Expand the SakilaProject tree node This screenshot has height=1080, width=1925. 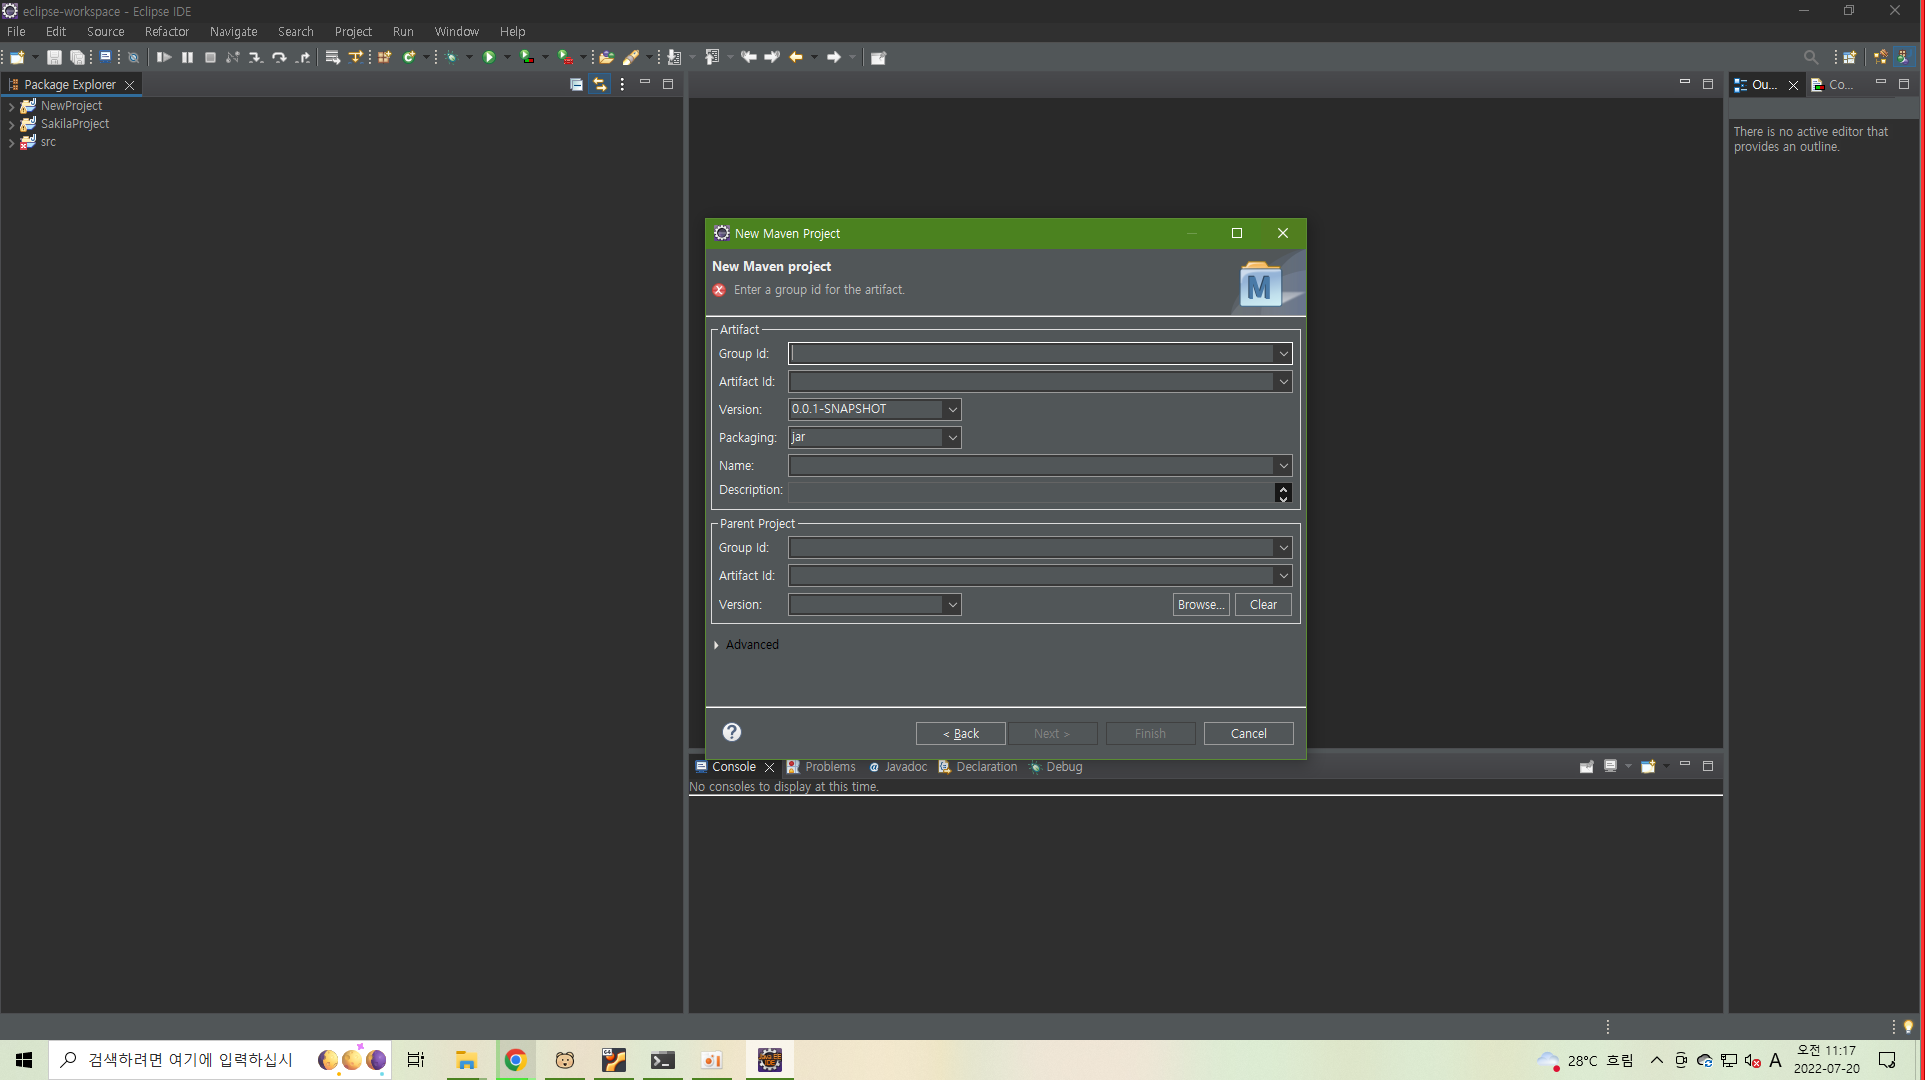pyautogui.click(x=11, y=125)
